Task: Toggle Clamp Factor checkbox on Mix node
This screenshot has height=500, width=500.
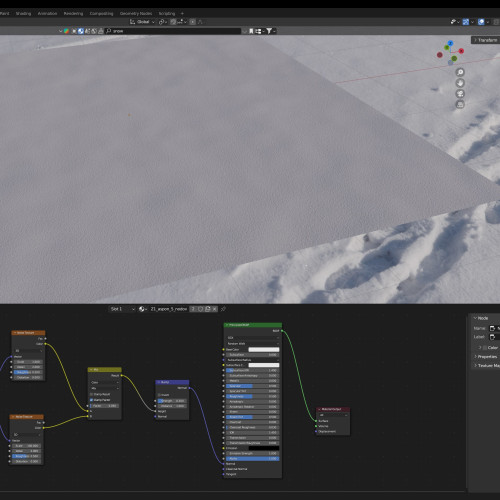Action: [x=92, y=400]
